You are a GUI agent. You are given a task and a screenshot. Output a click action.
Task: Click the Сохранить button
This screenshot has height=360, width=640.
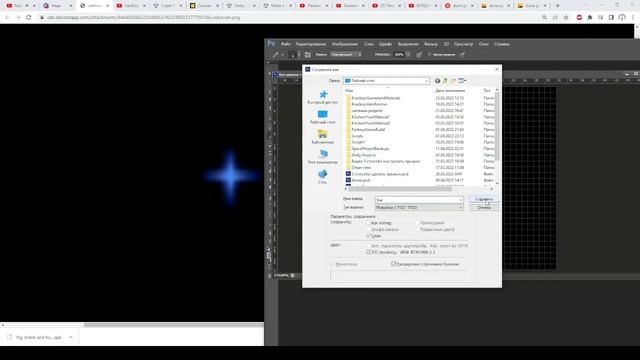[484, 199]
